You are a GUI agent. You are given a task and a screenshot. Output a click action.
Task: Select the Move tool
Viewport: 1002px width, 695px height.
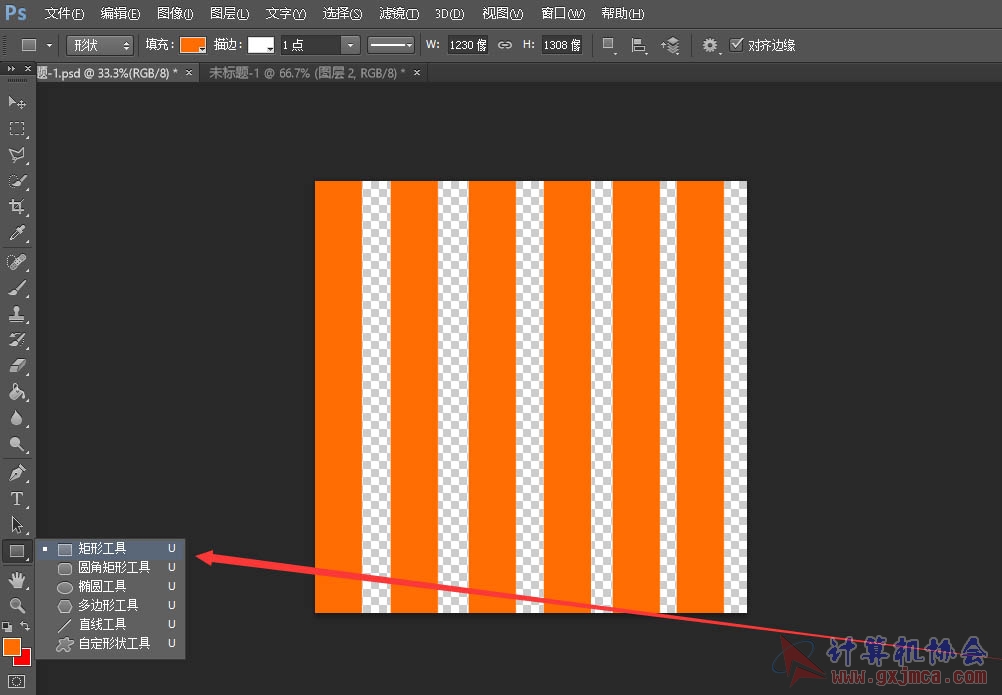(x=17, y=102)
